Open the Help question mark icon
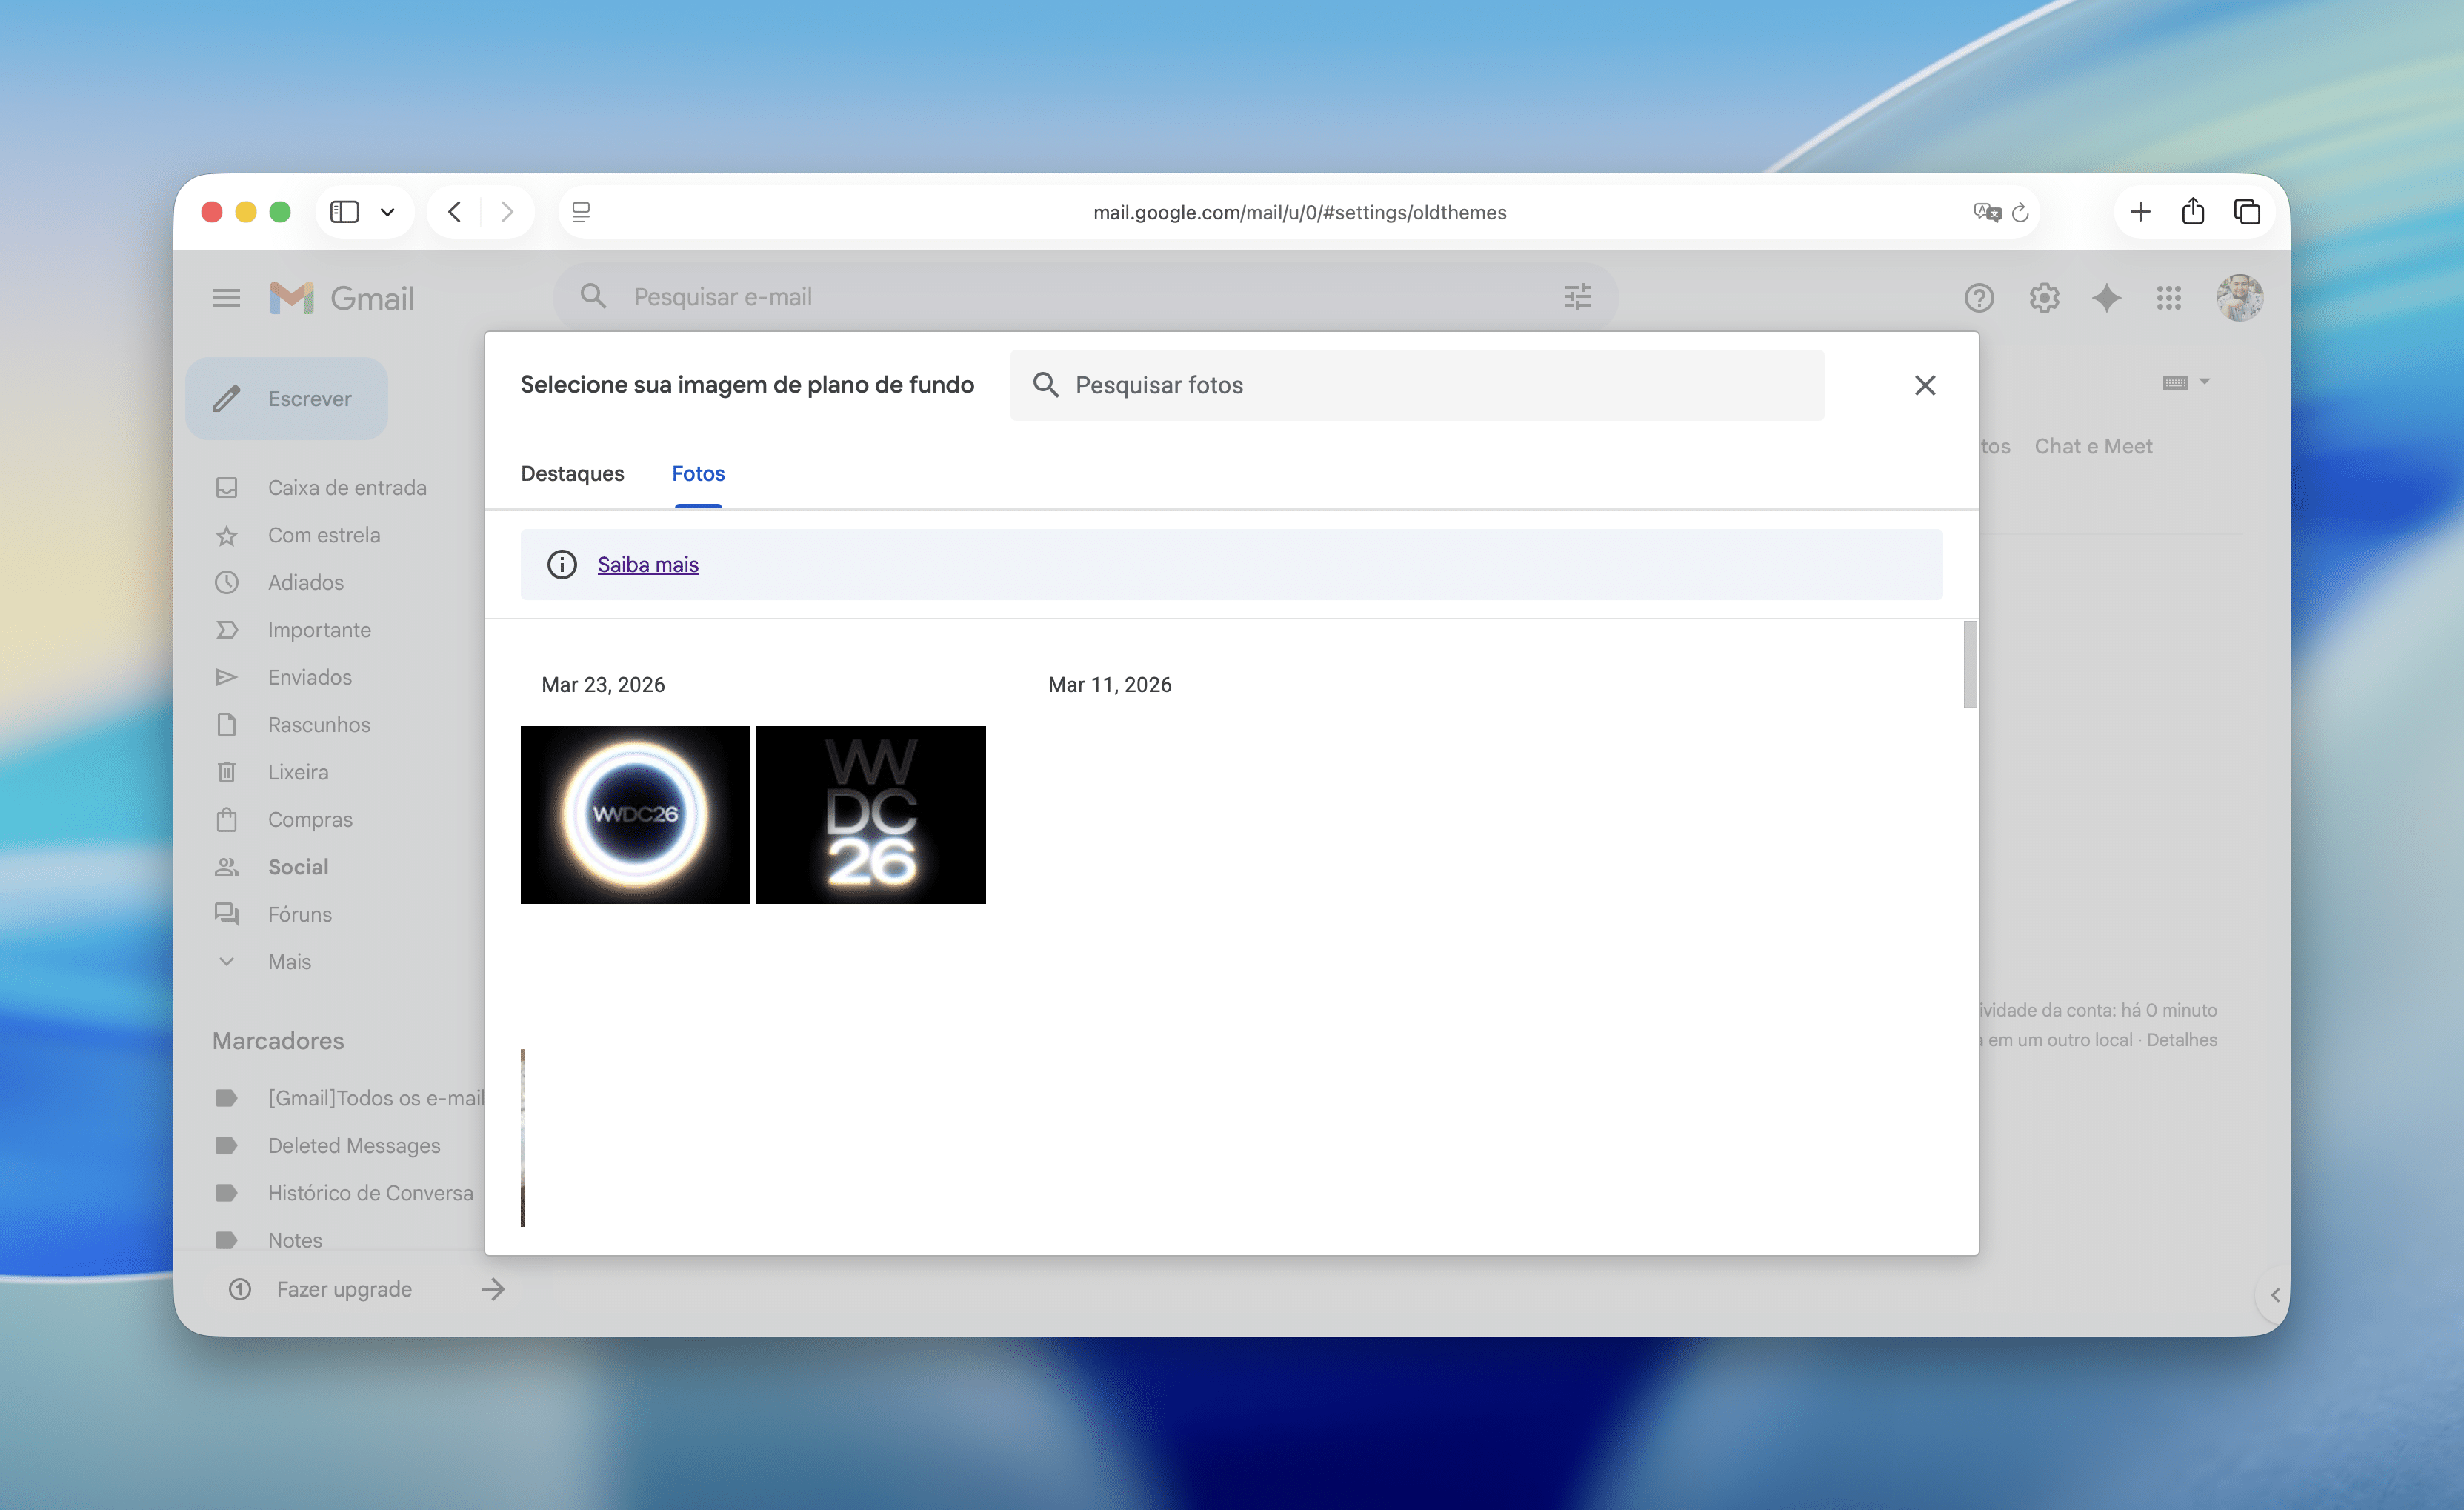The width and height of the screenshot is (2464, 1510). click(x=1978, y=297)
